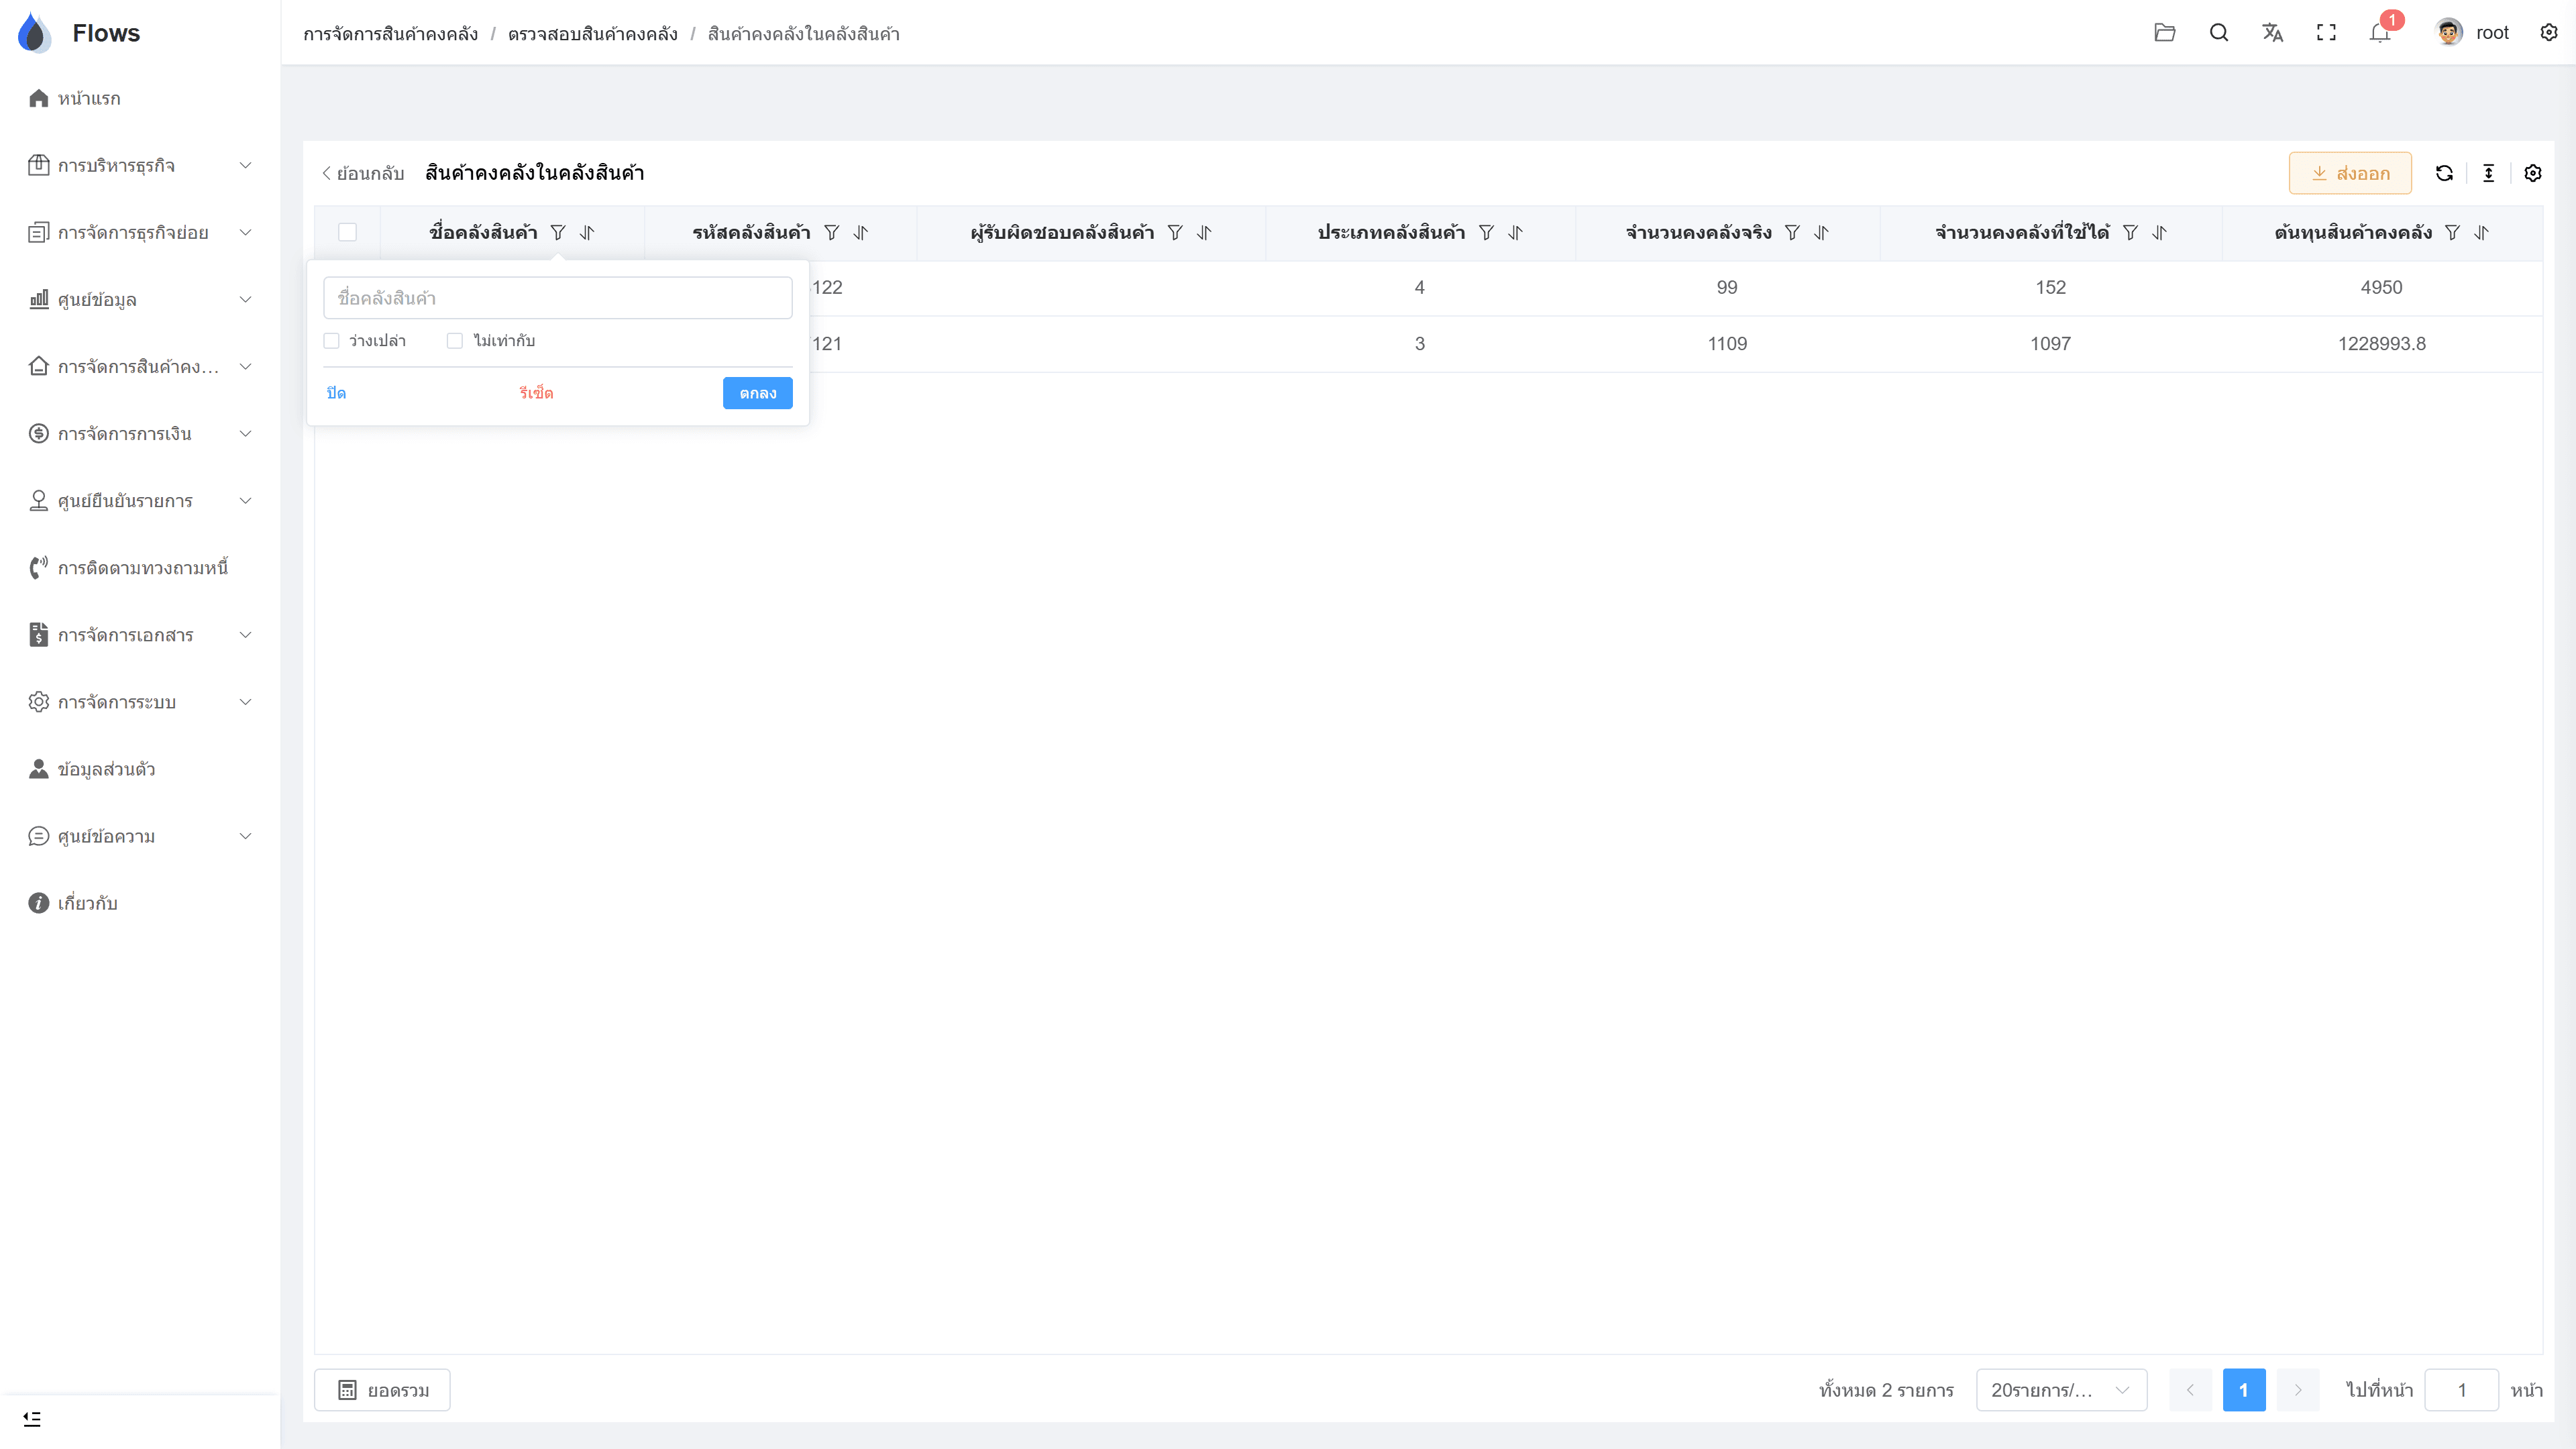Open the ยอดรวม summary button
The image size is (2576, 1449).
[382, 1390]
